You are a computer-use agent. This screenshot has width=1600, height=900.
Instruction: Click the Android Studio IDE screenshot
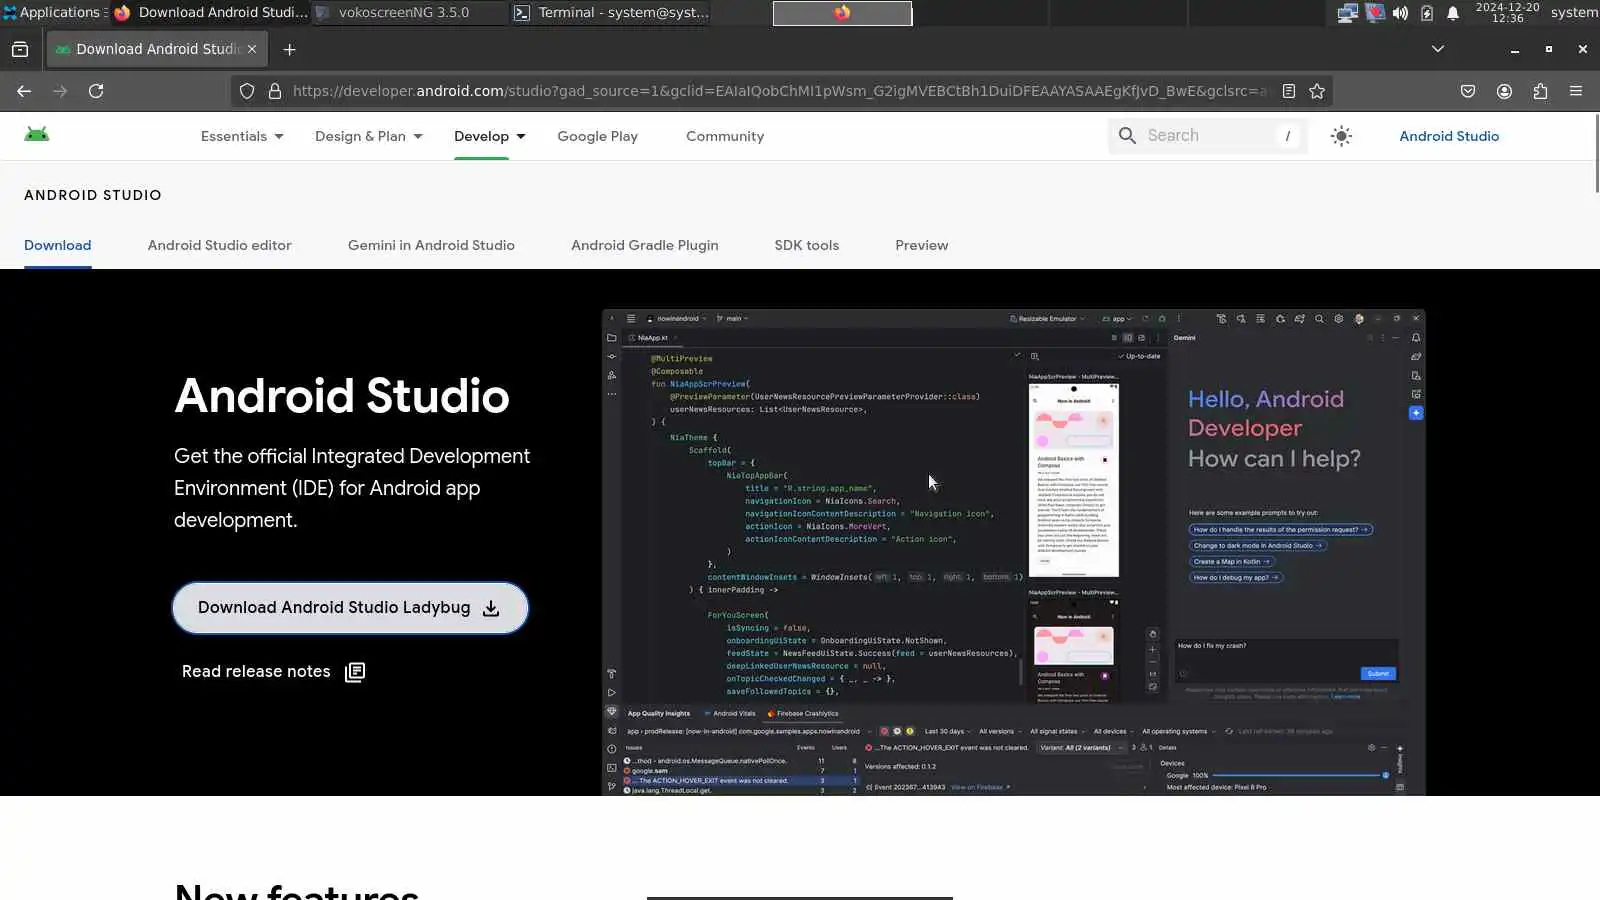tap(1014, 552)
